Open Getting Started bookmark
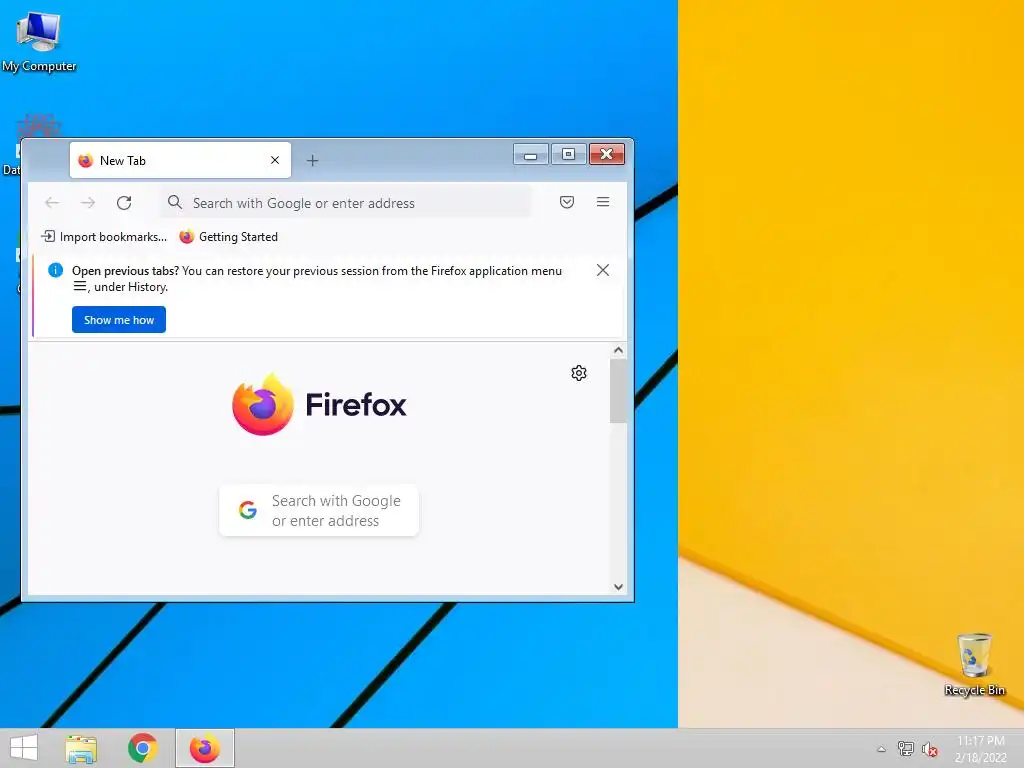Image resolution: width=1024 pixels, height=768 pixels. tap(229, 236)
